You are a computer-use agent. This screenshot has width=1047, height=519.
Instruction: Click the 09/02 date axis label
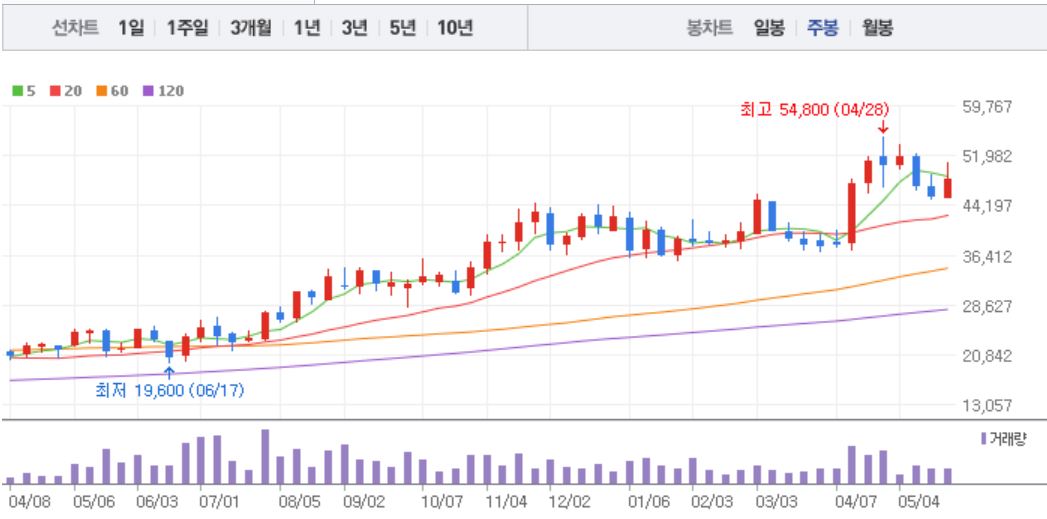click(363, 502)
